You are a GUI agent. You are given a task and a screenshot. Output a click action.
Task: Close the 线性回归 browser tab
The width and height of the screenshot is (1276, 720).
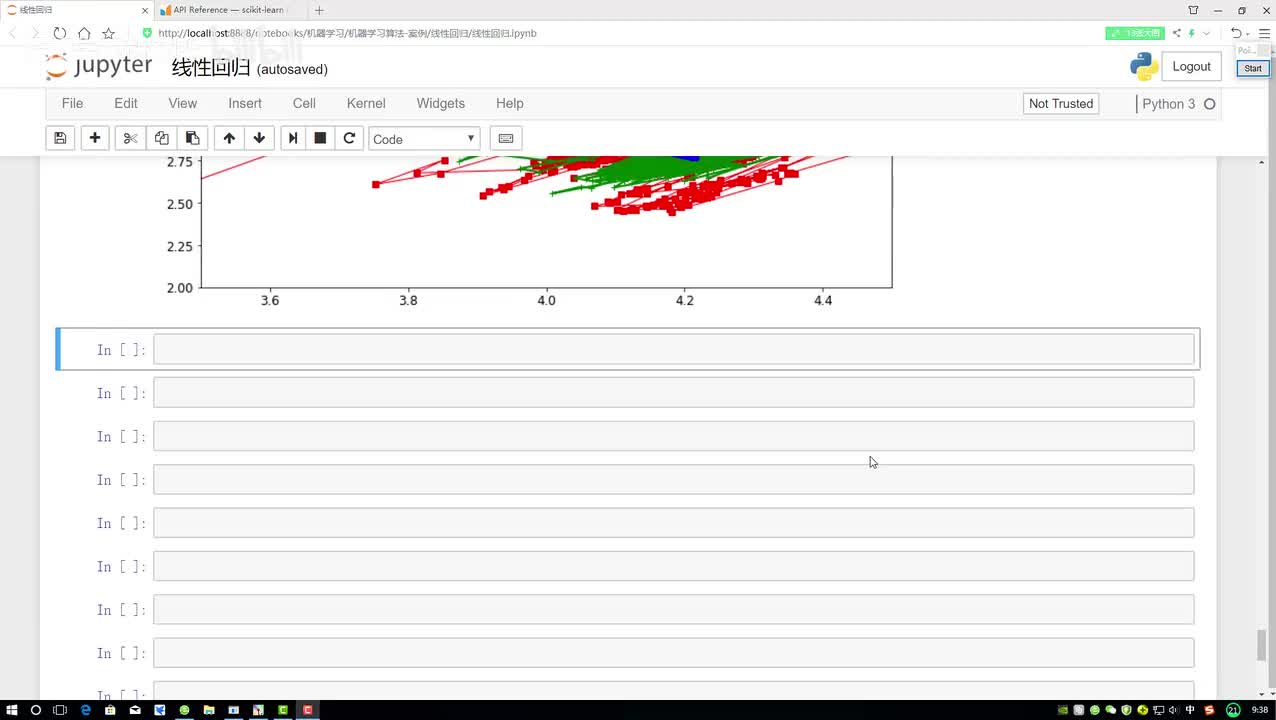coord(144,10)
